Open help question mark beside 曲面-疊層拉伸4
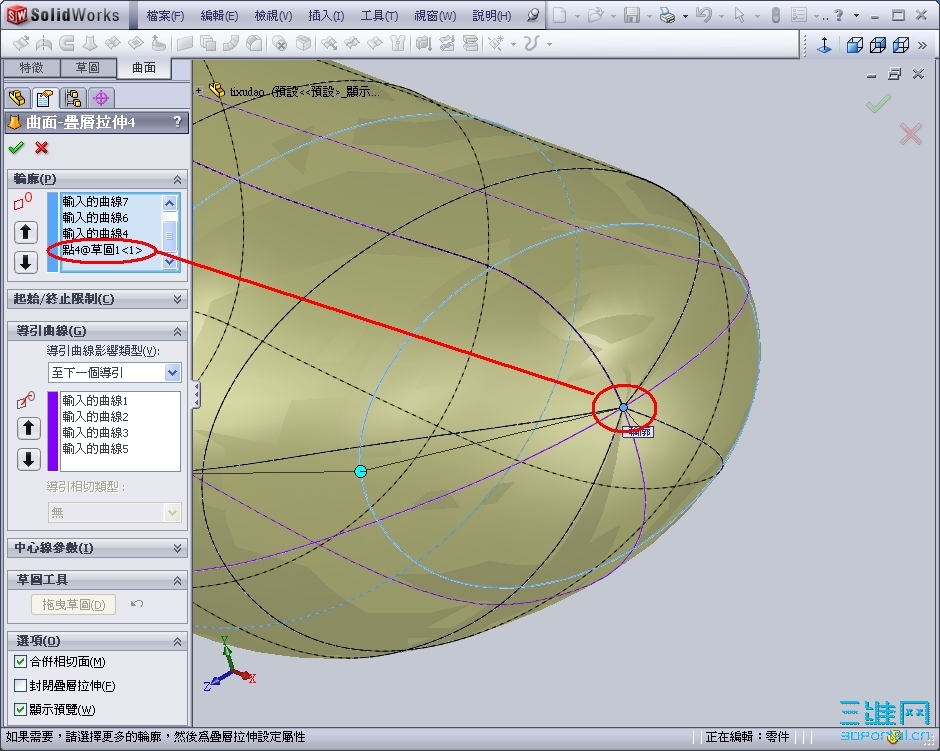The image size is (940, 751). tap(177, 122)
